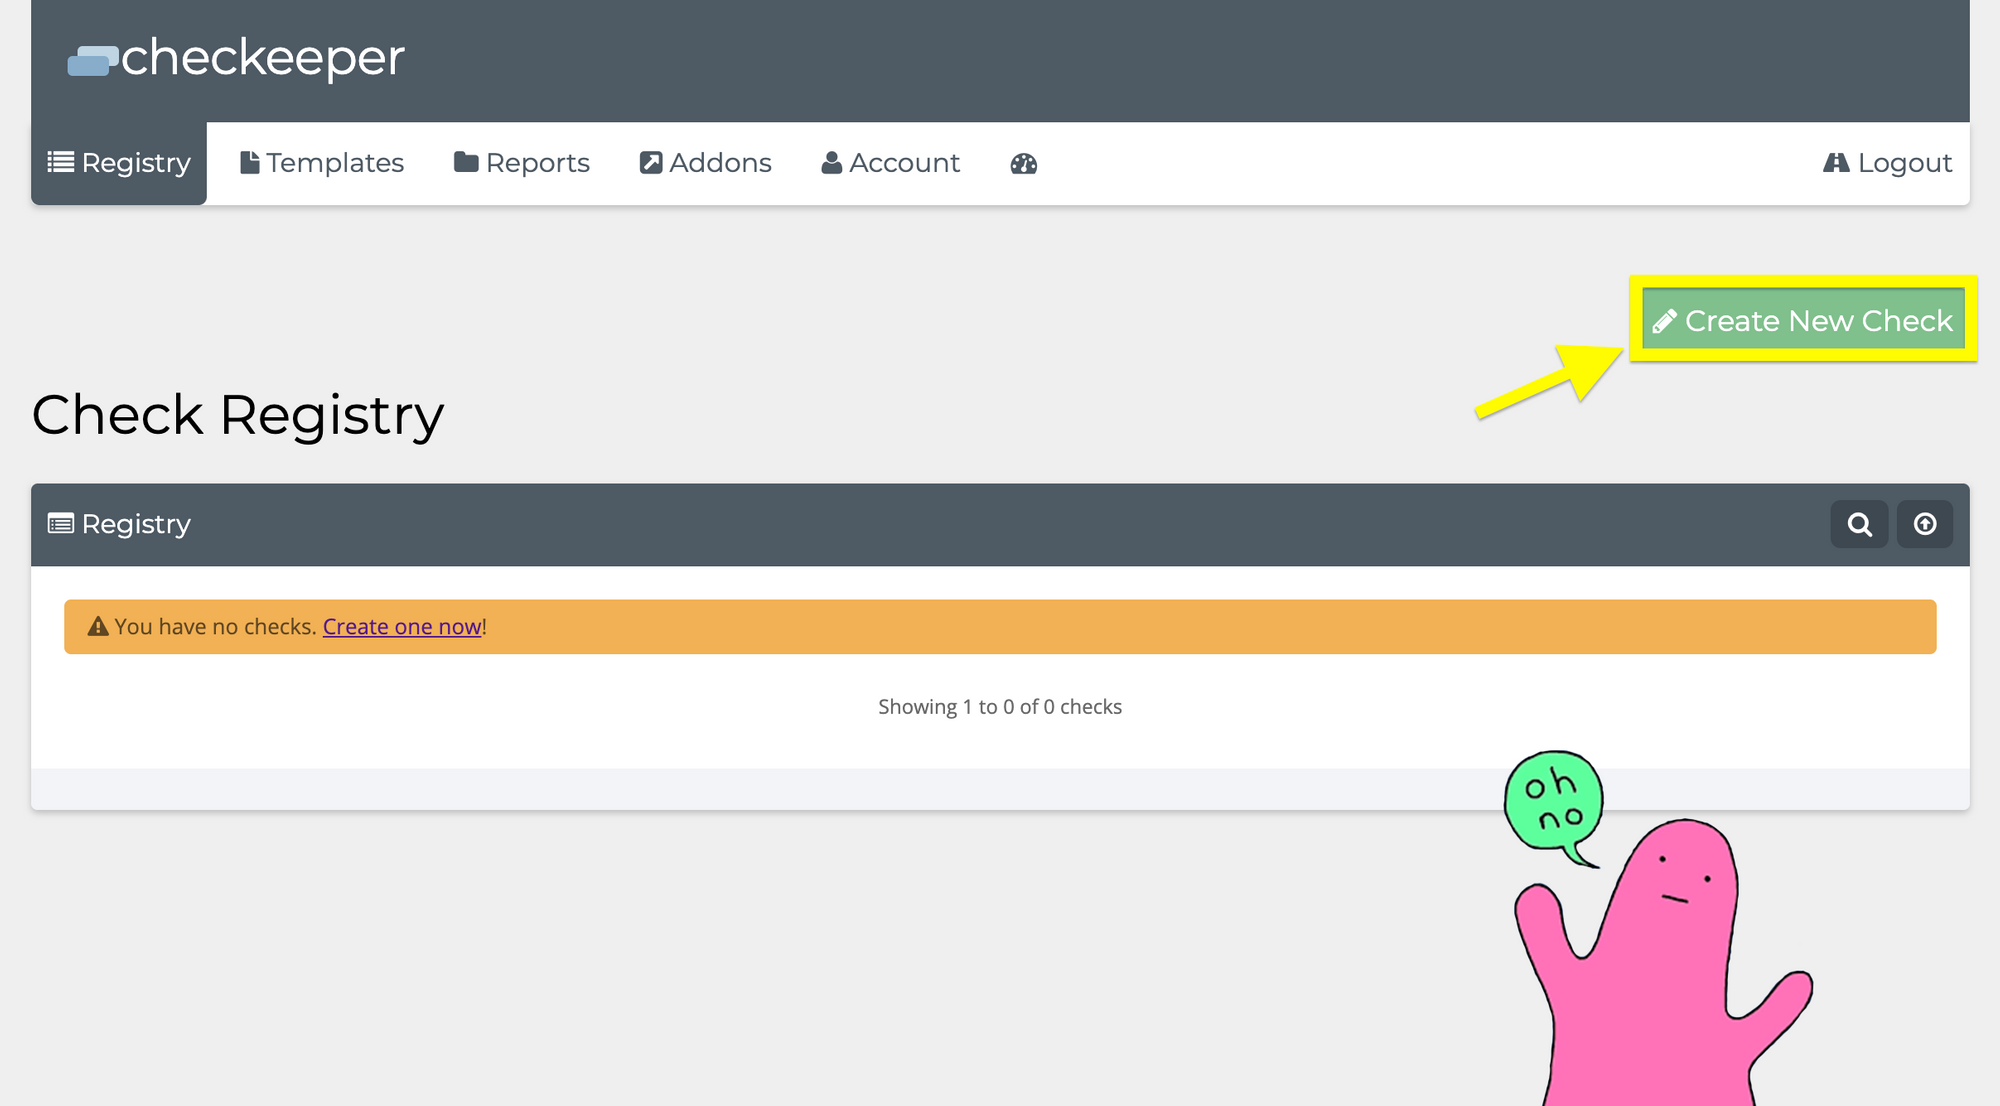This screenshot has width=2000, height=1106.
Task: Switch to the Account tab
Action: tap(891, 163)
